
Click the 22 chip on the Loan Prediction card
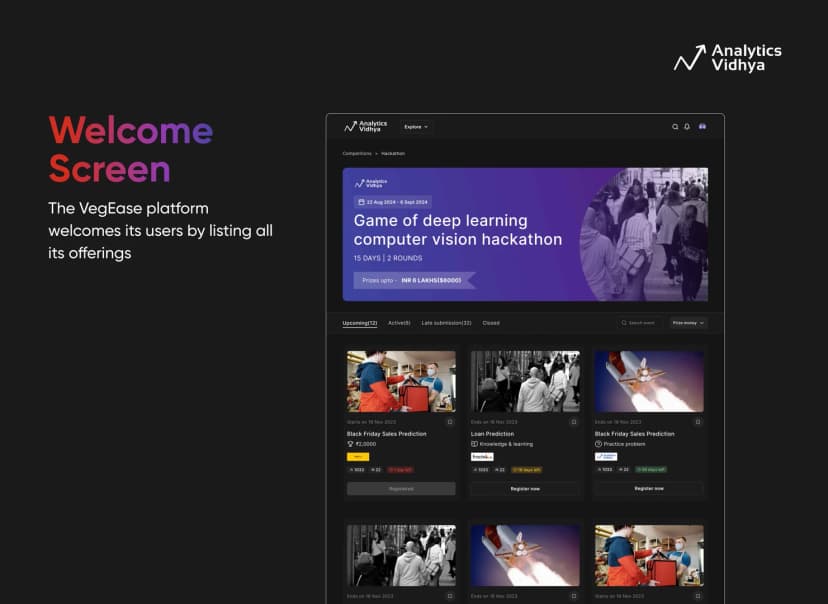500,470
